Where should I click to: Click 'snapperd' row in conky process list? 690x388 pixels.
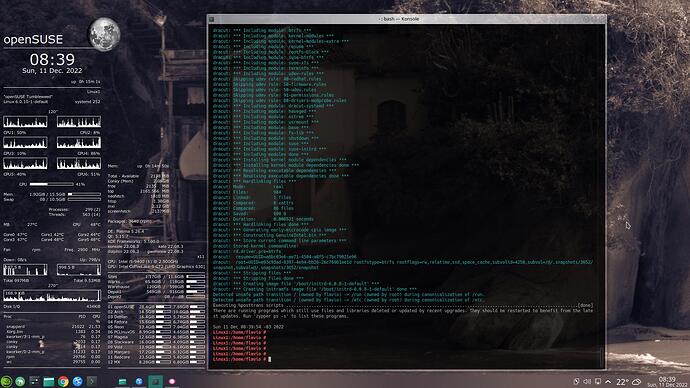pyautogui.click(x=52, y=326)
